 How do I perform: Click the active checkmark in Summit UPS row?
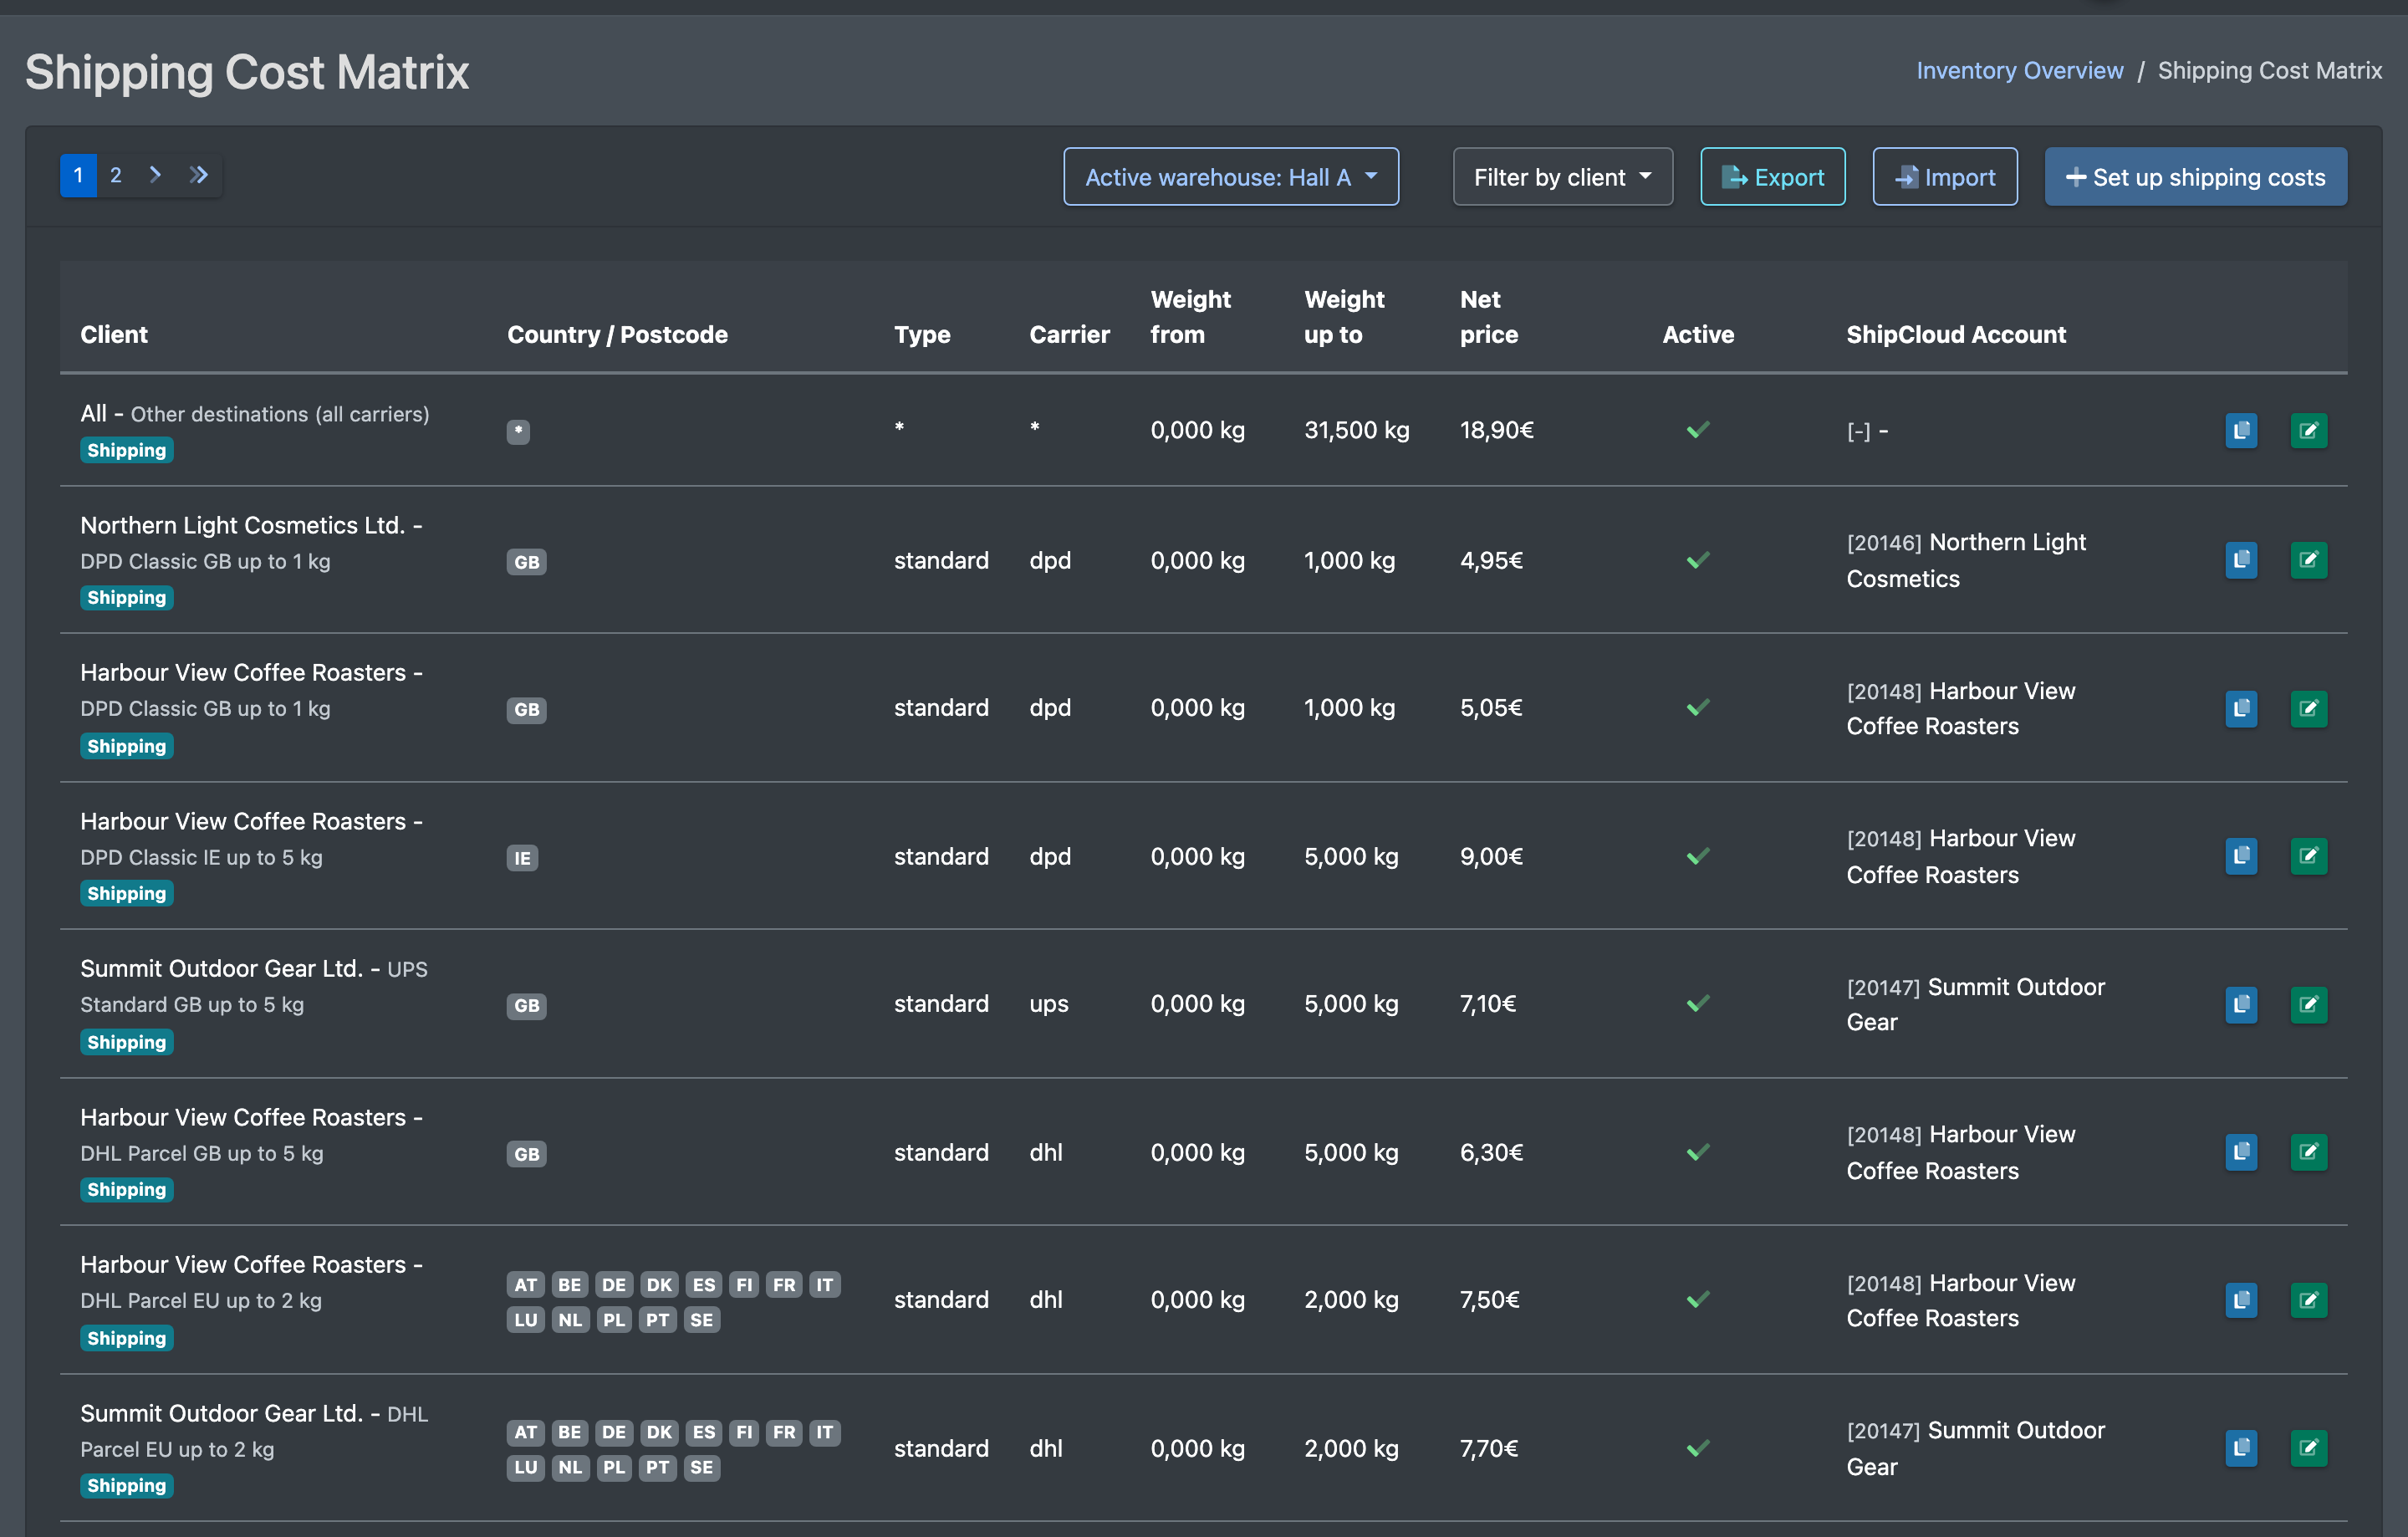click(x=1697, y=1003)
